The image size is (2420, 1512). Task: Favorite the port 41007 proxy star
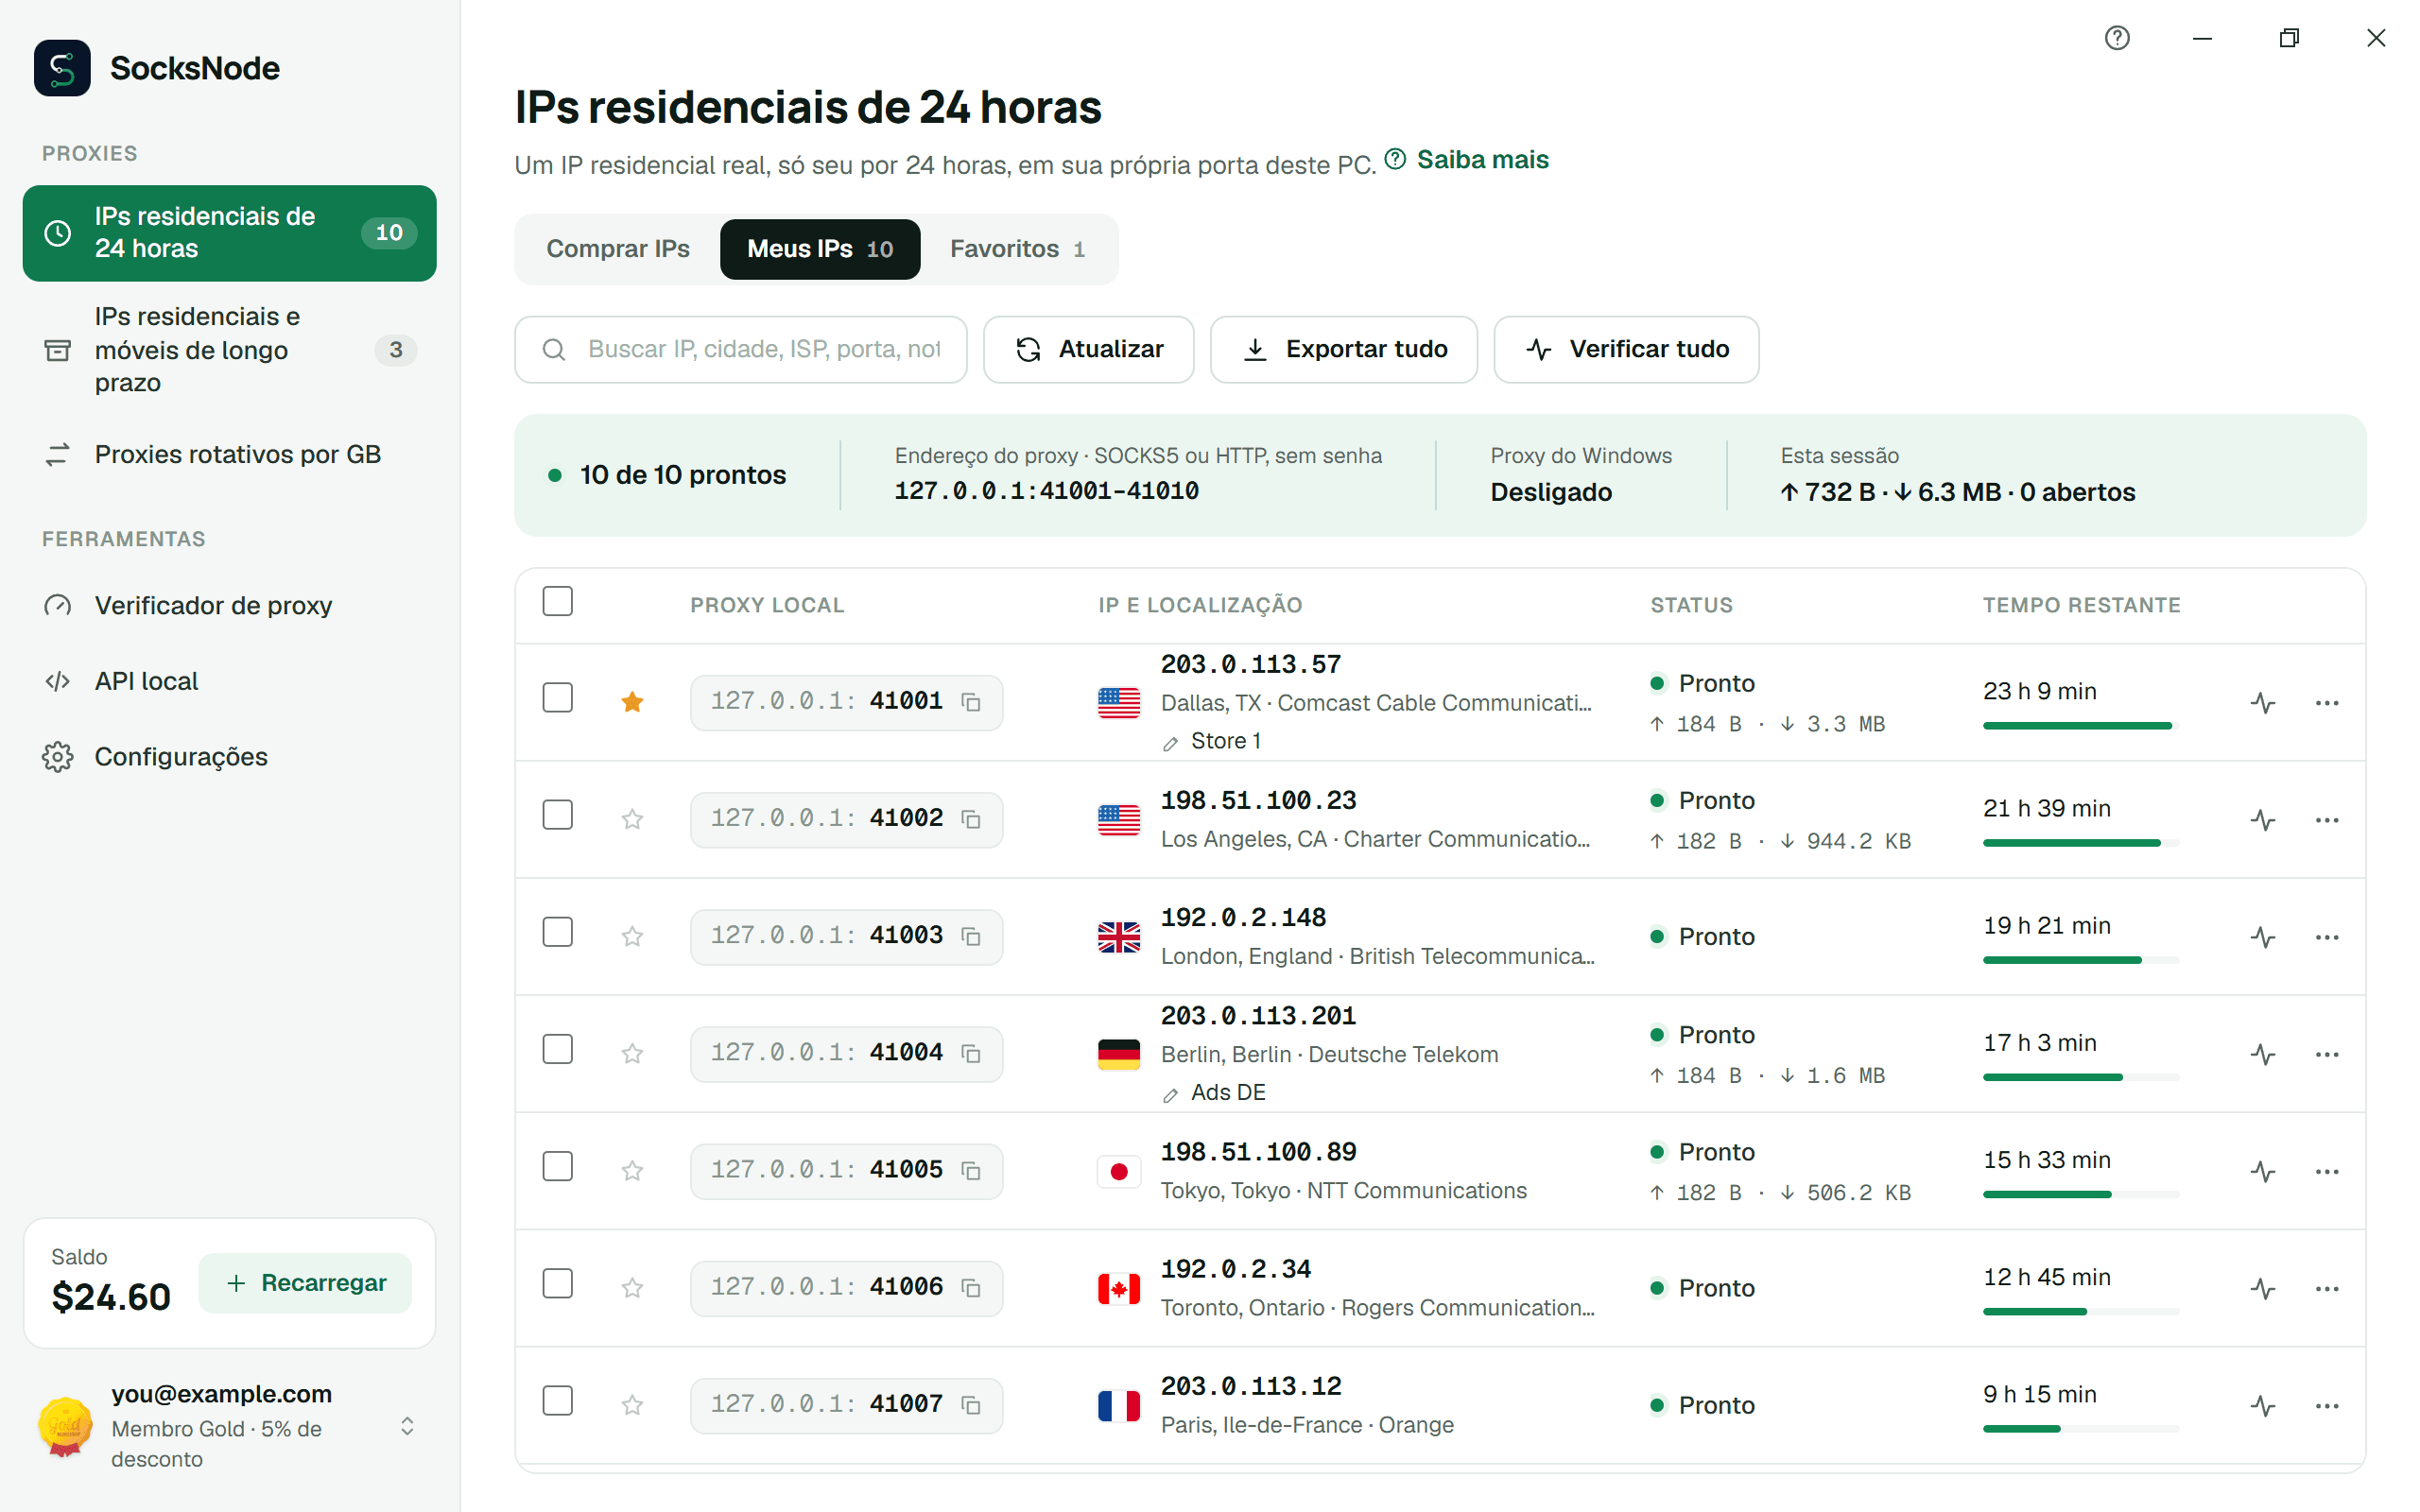coord(632,1404)
